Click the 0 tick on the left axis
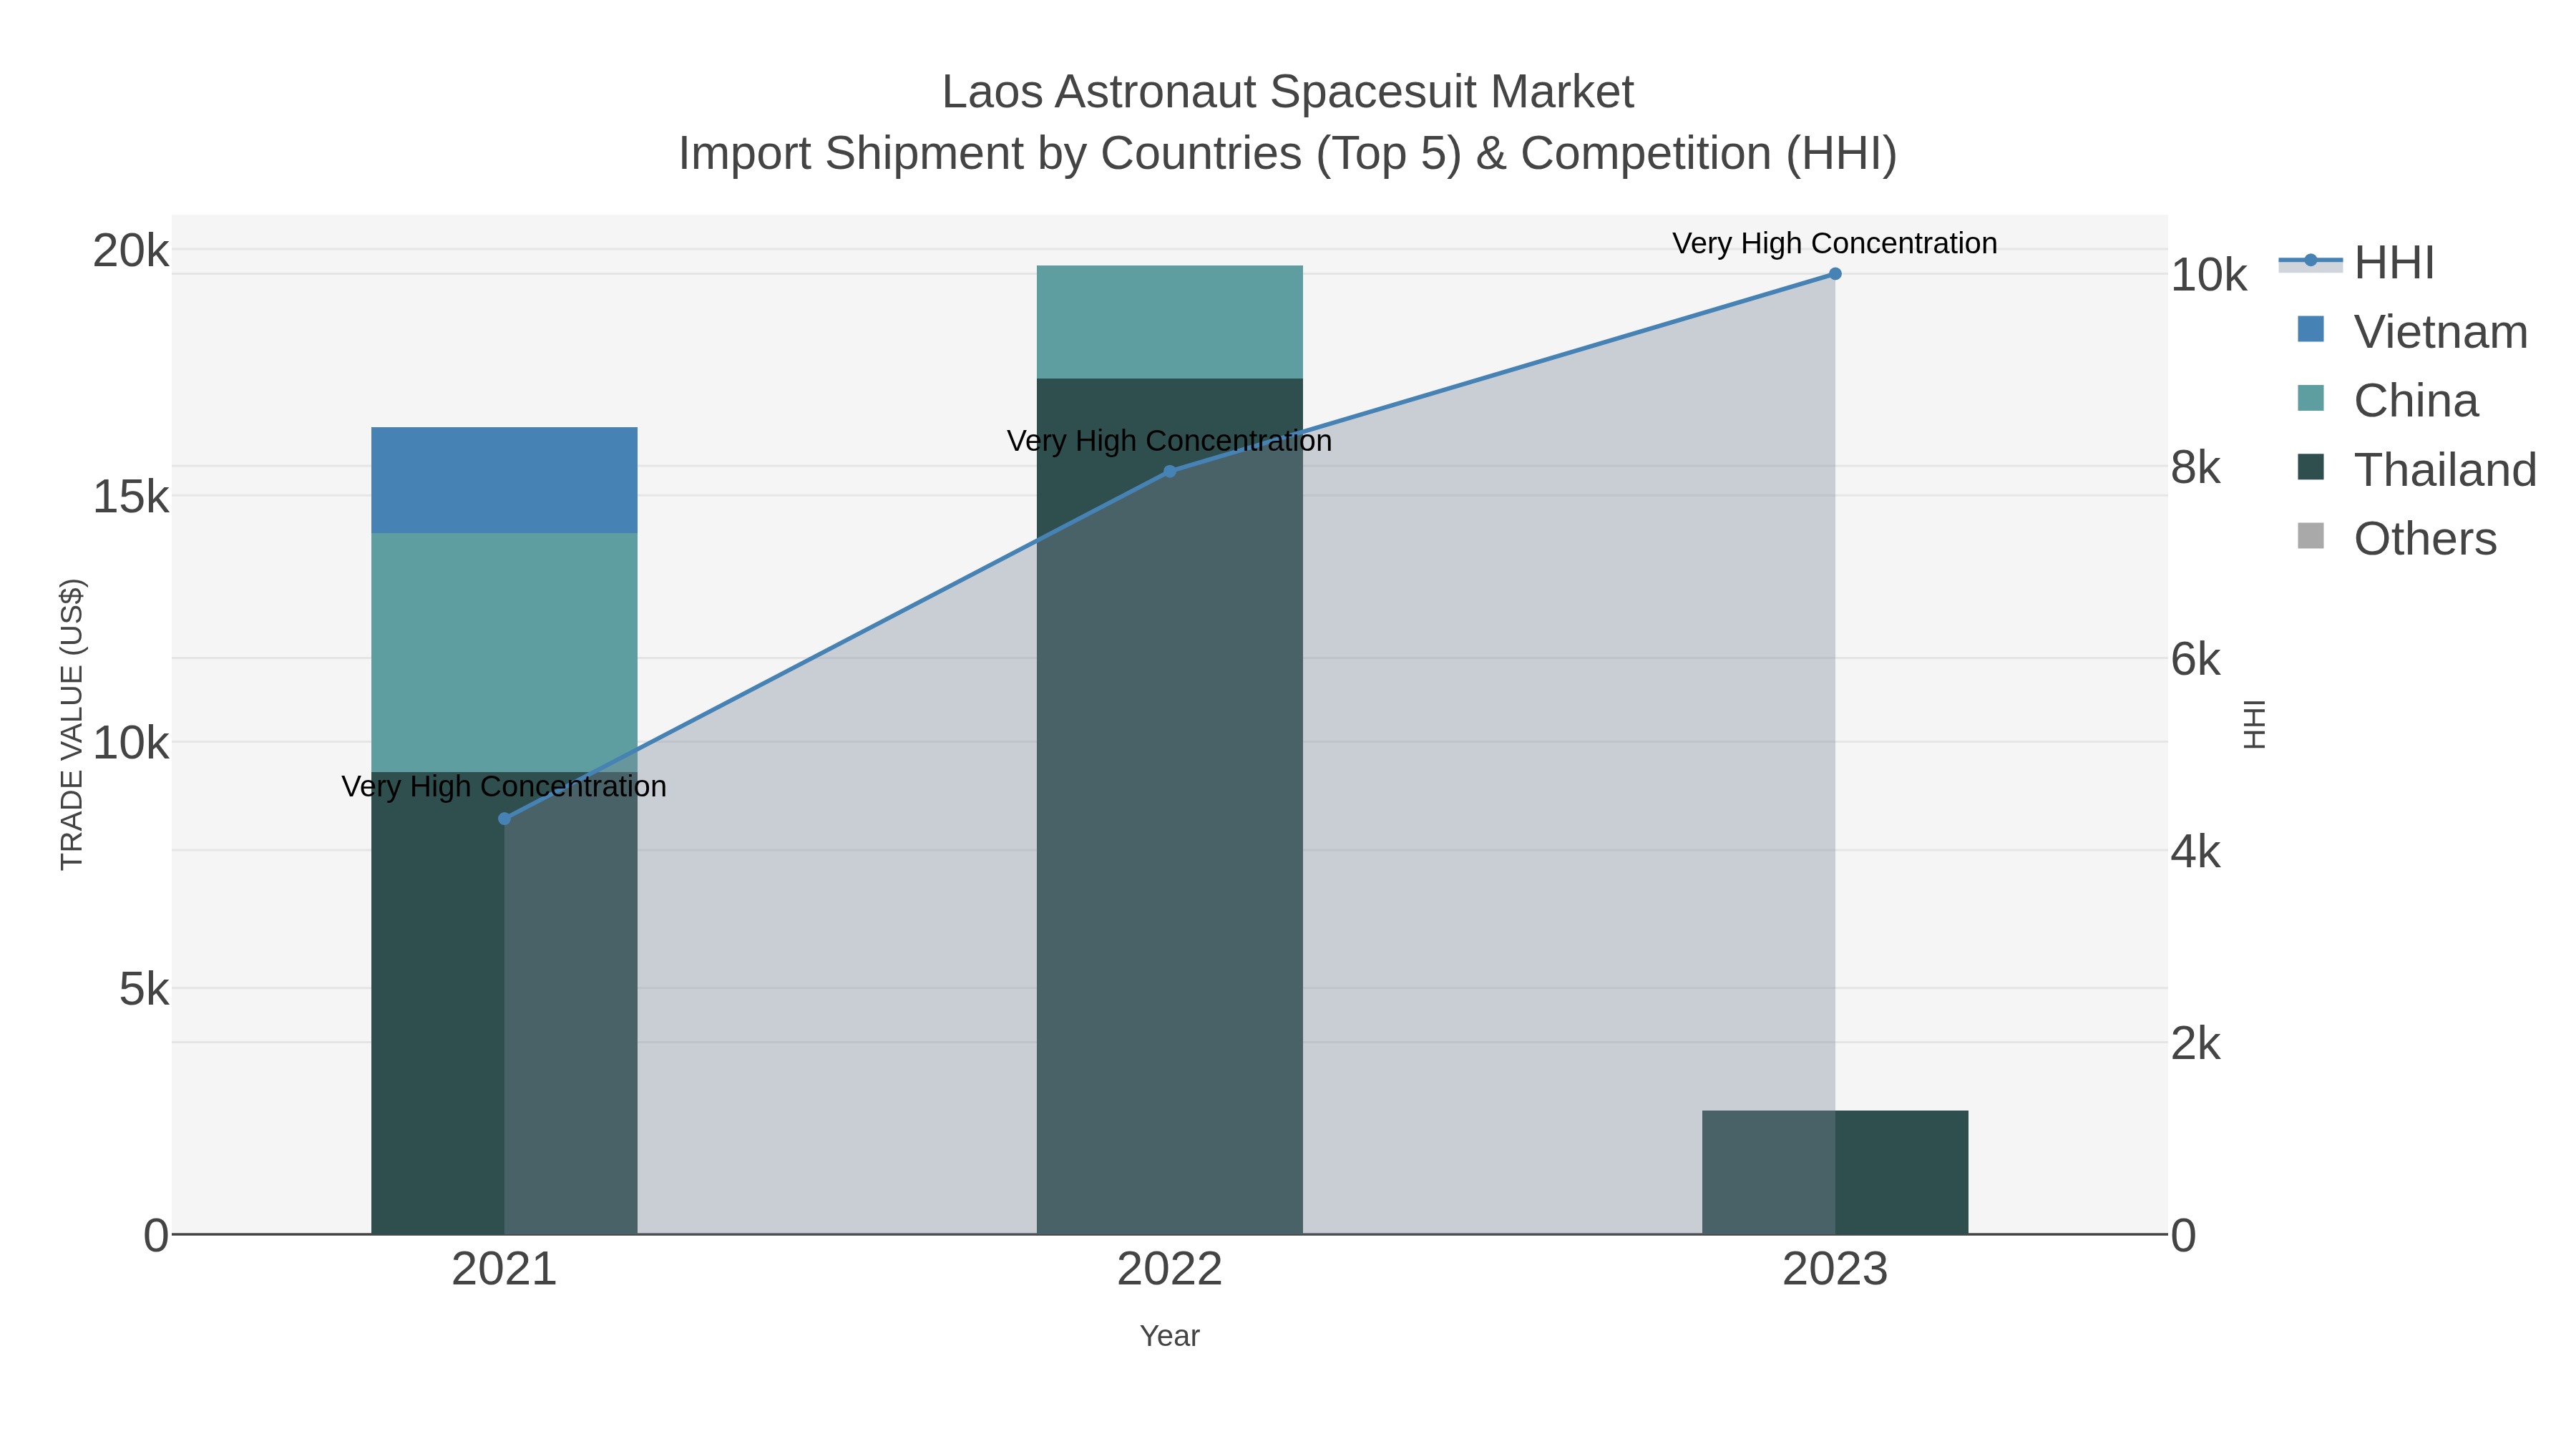 point(157,1236)
